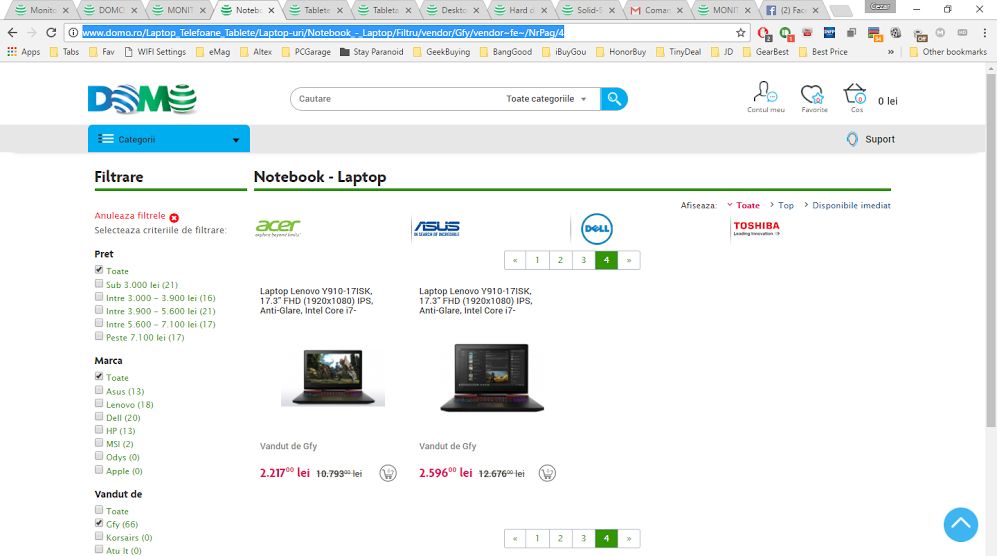
Task: Open the eMag bookmark folder
Action: point(213,52)
